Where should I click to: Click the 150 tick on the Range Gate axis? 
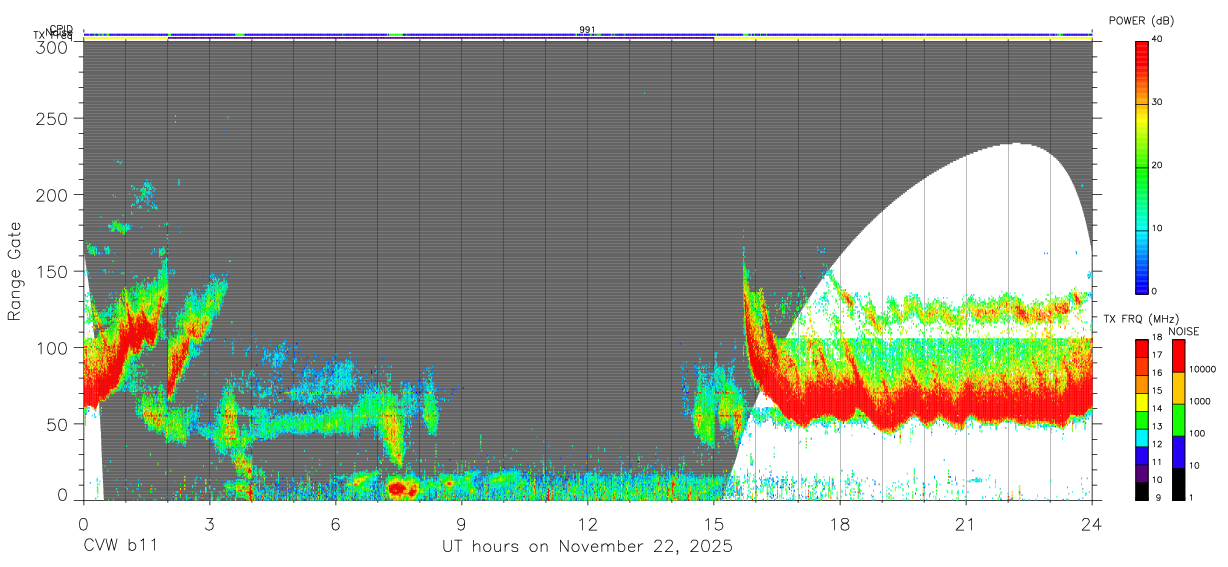53,271
